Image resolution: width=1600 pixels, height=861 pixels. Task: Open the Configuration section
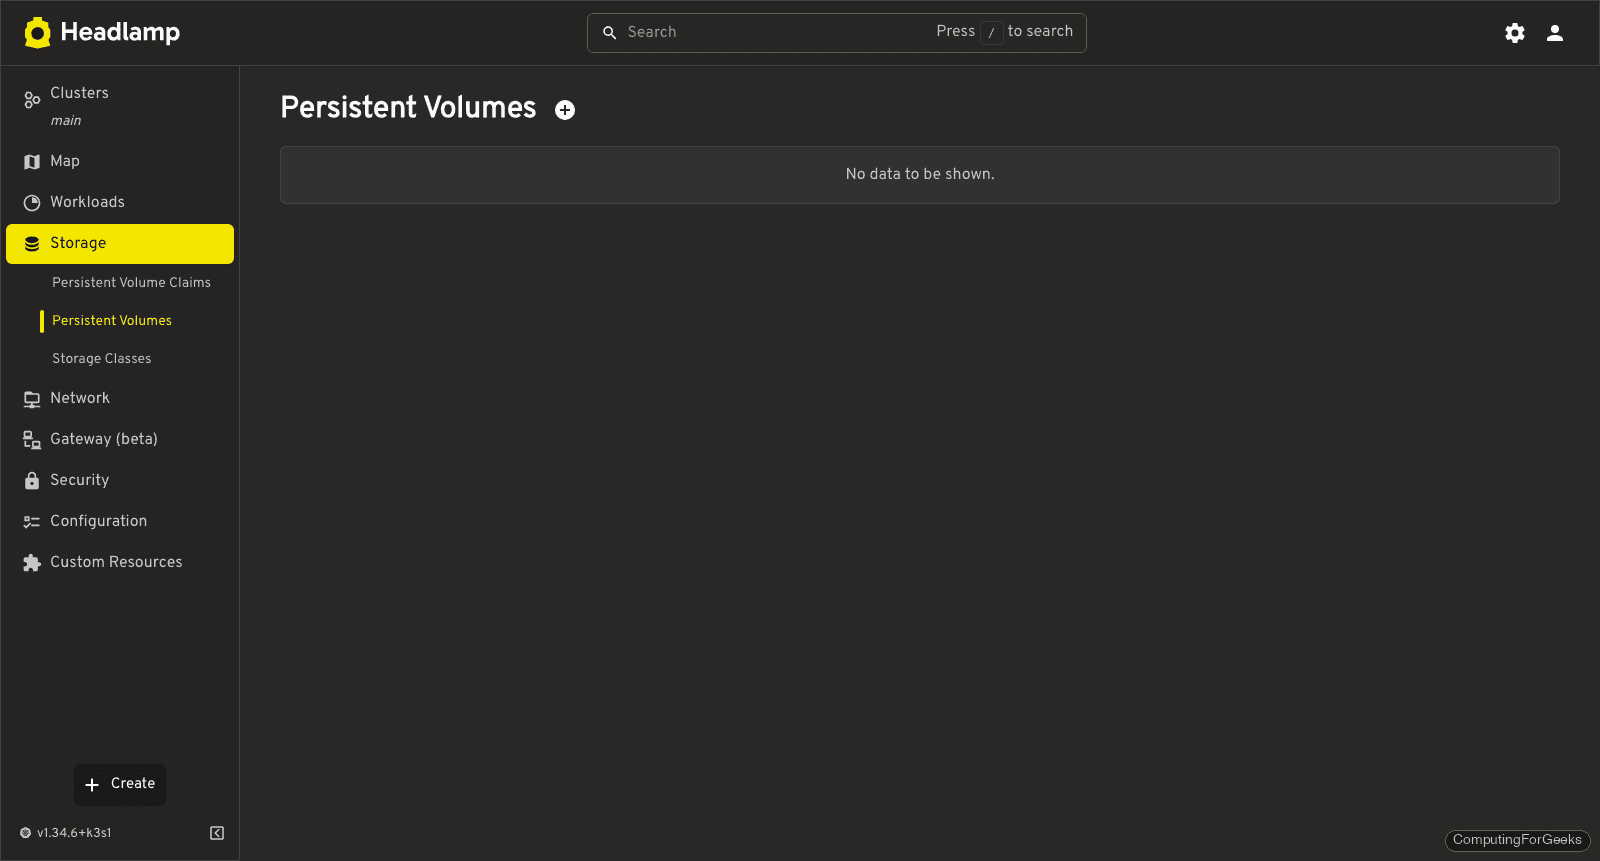pyautogui.click(x=120, y=522)
